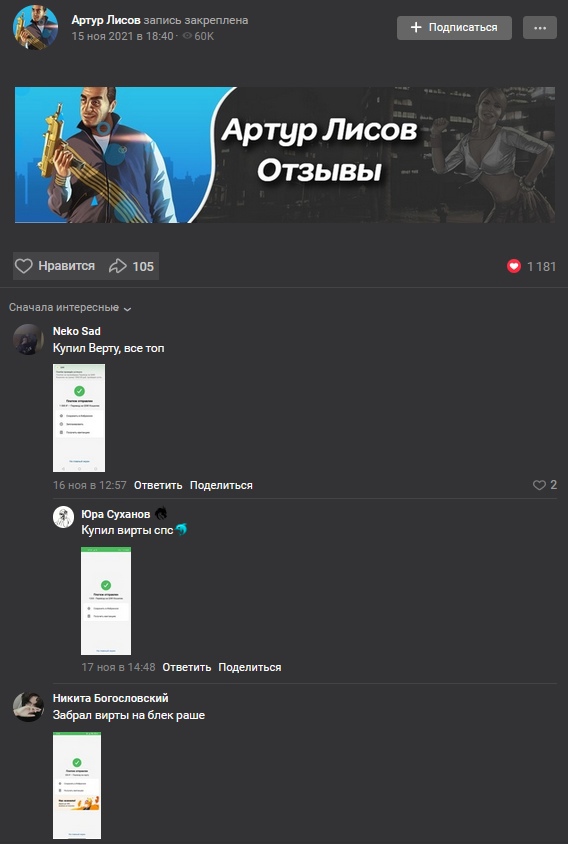Open the Артур Лисов author name link
Screen dimensions: 568x844
pos(106,20)
